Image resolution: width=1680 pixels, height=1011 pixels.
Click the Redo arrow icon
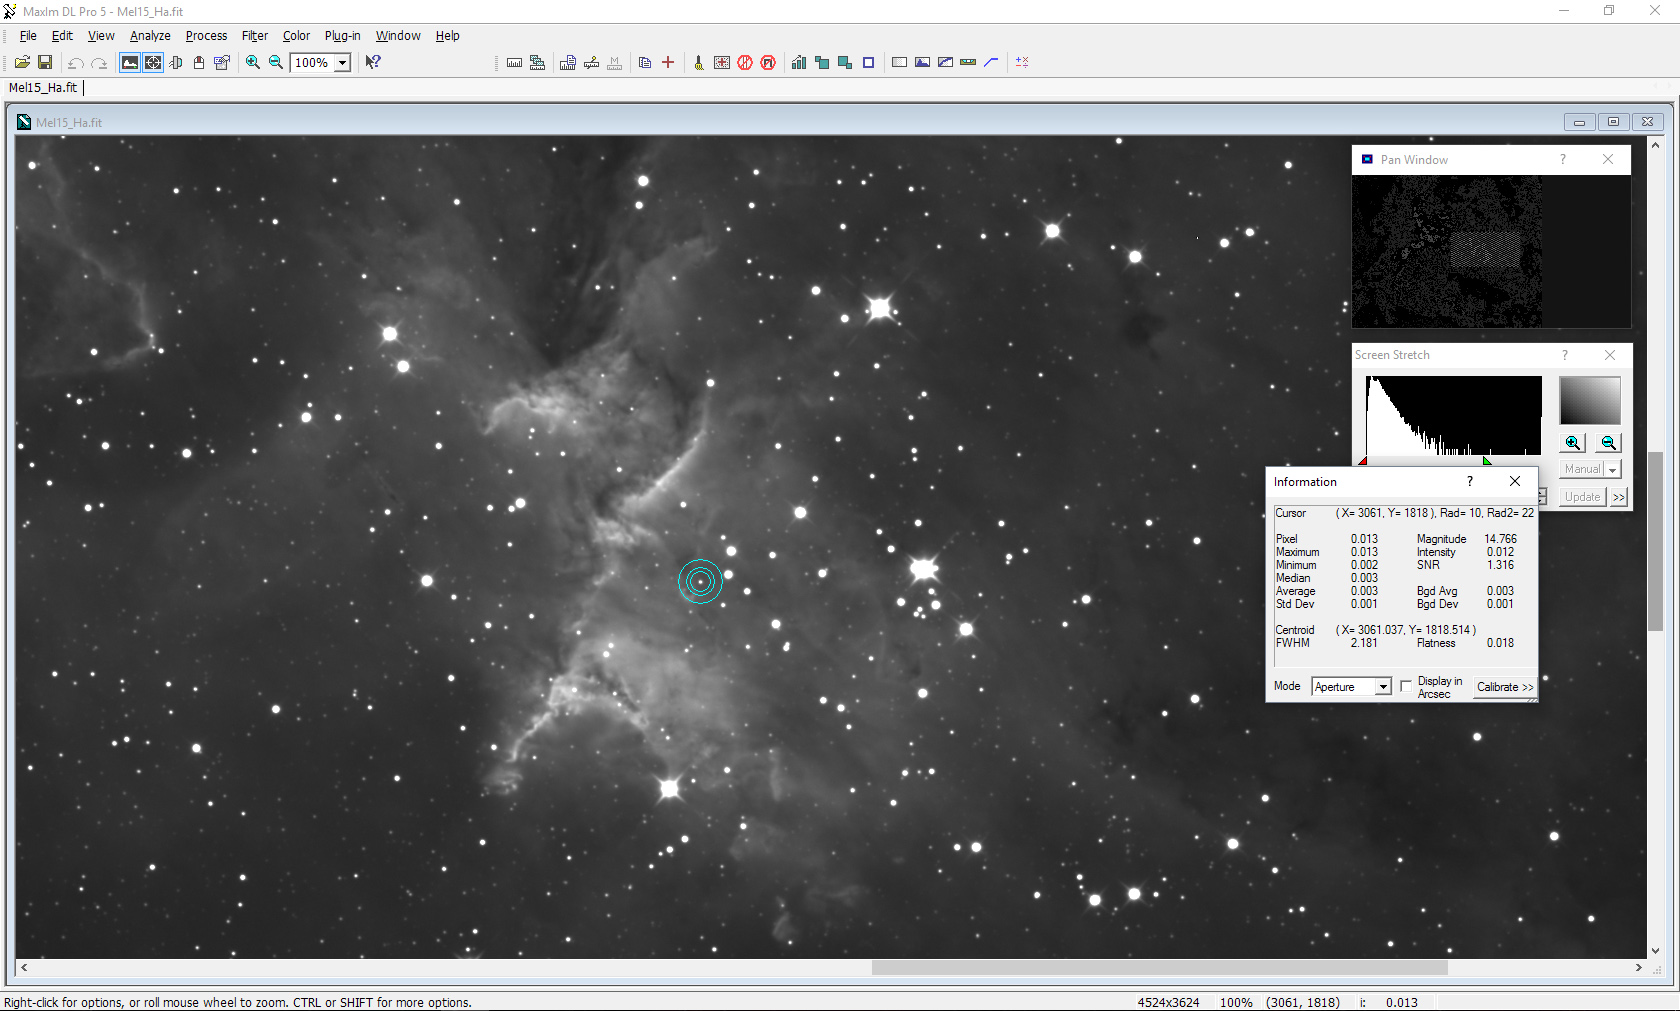[99, 62]
